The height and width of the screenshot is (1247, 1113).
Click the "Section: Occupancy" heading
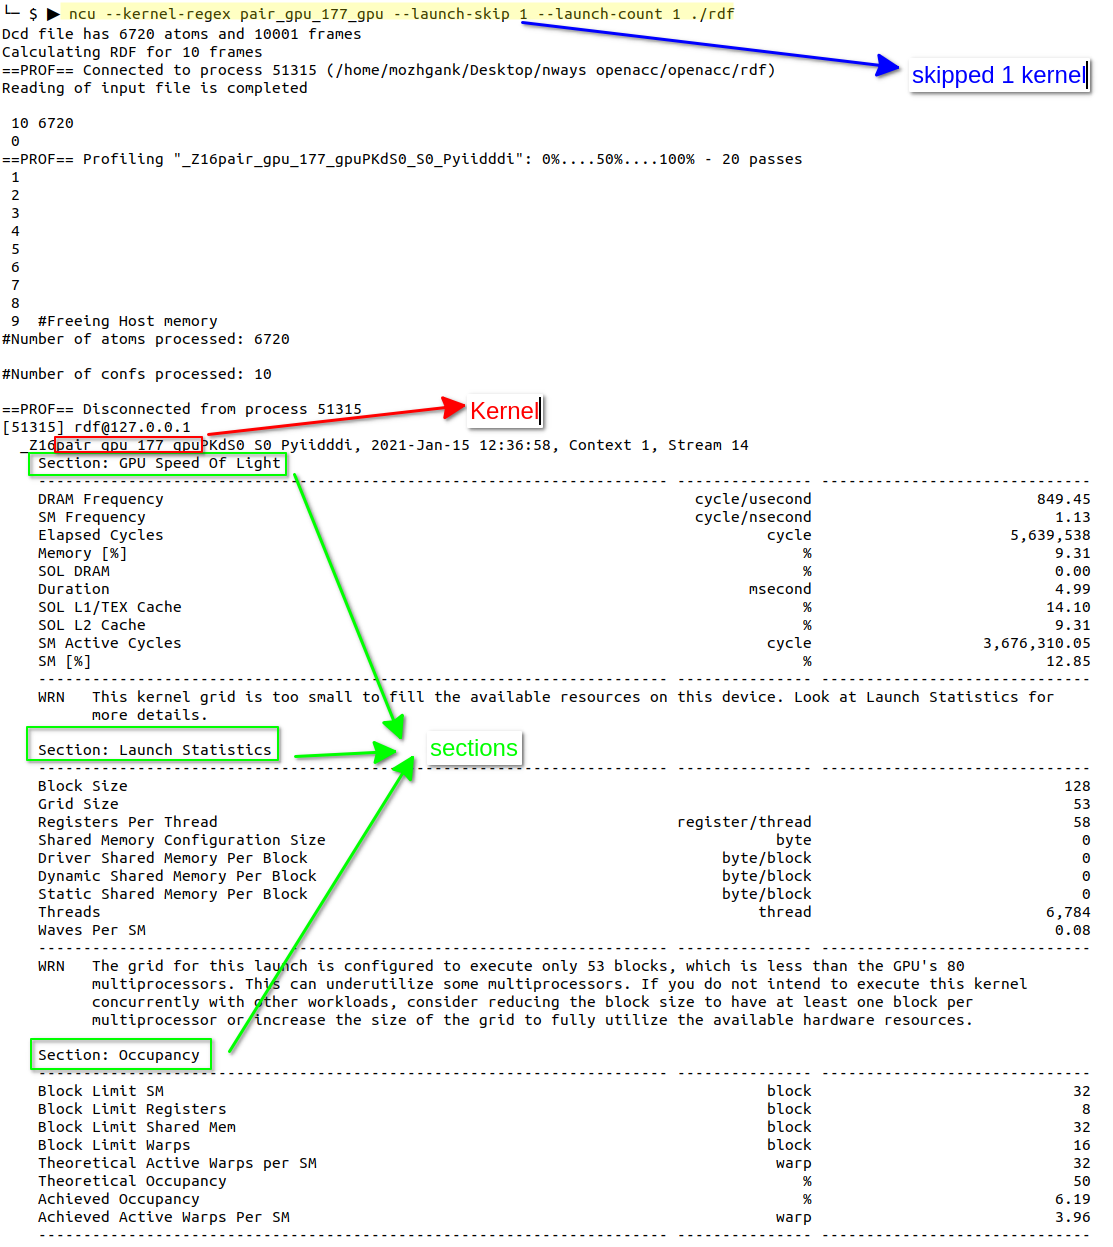119,1055
